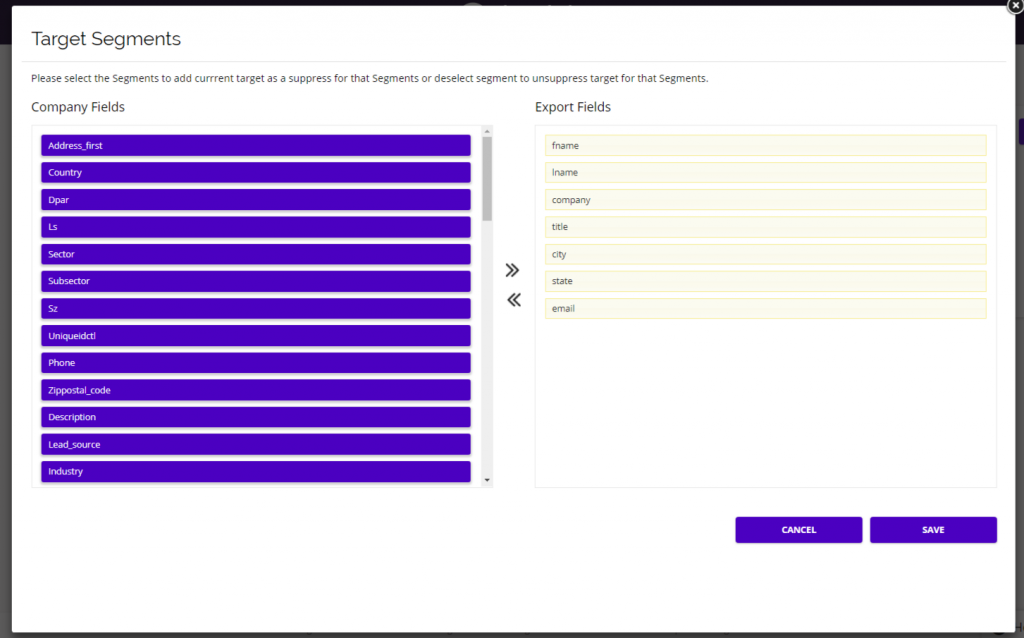Click the fname export field
The height and width of the screenshot is (638, 1024).
coord(765,145)
